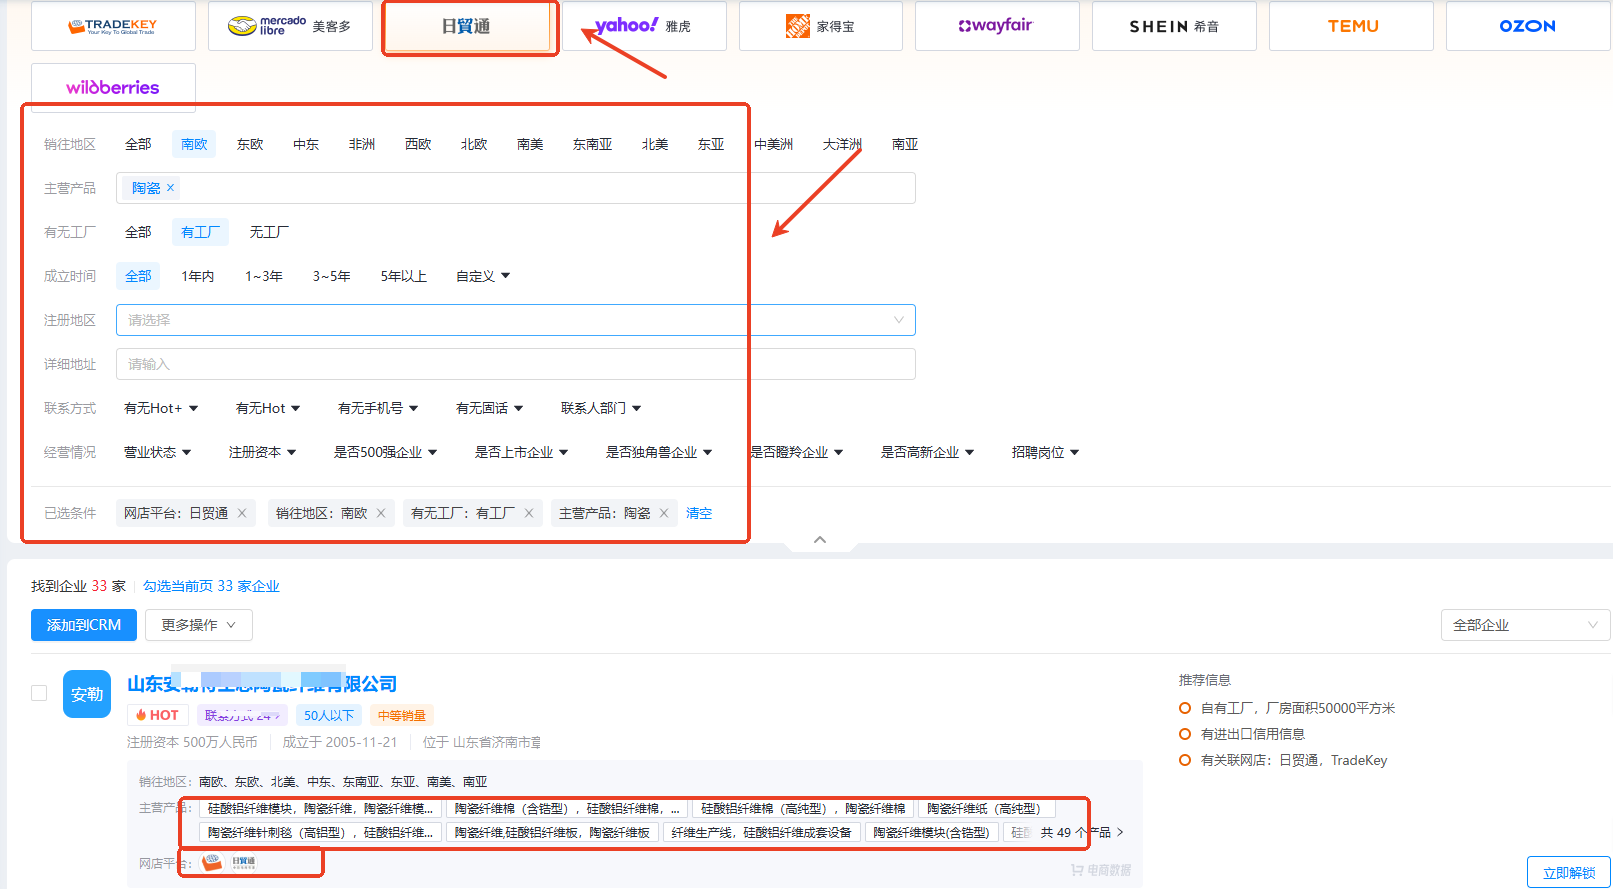Image resolution: width=1613 pixels, height=889 pixels.
Task: Collapse the filter panel with up chevron
Action: pos(820,540)
